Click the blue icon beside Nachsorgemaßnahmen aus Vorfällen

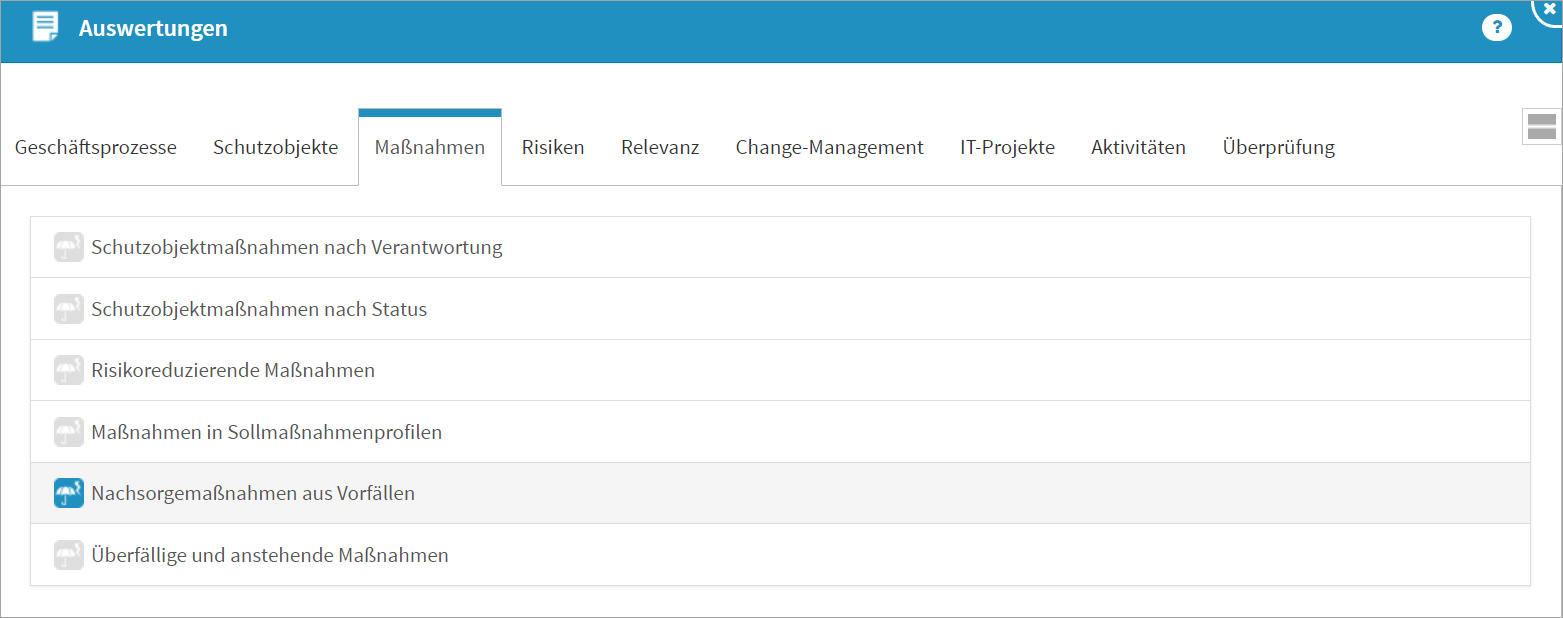(x=69, y=493)
